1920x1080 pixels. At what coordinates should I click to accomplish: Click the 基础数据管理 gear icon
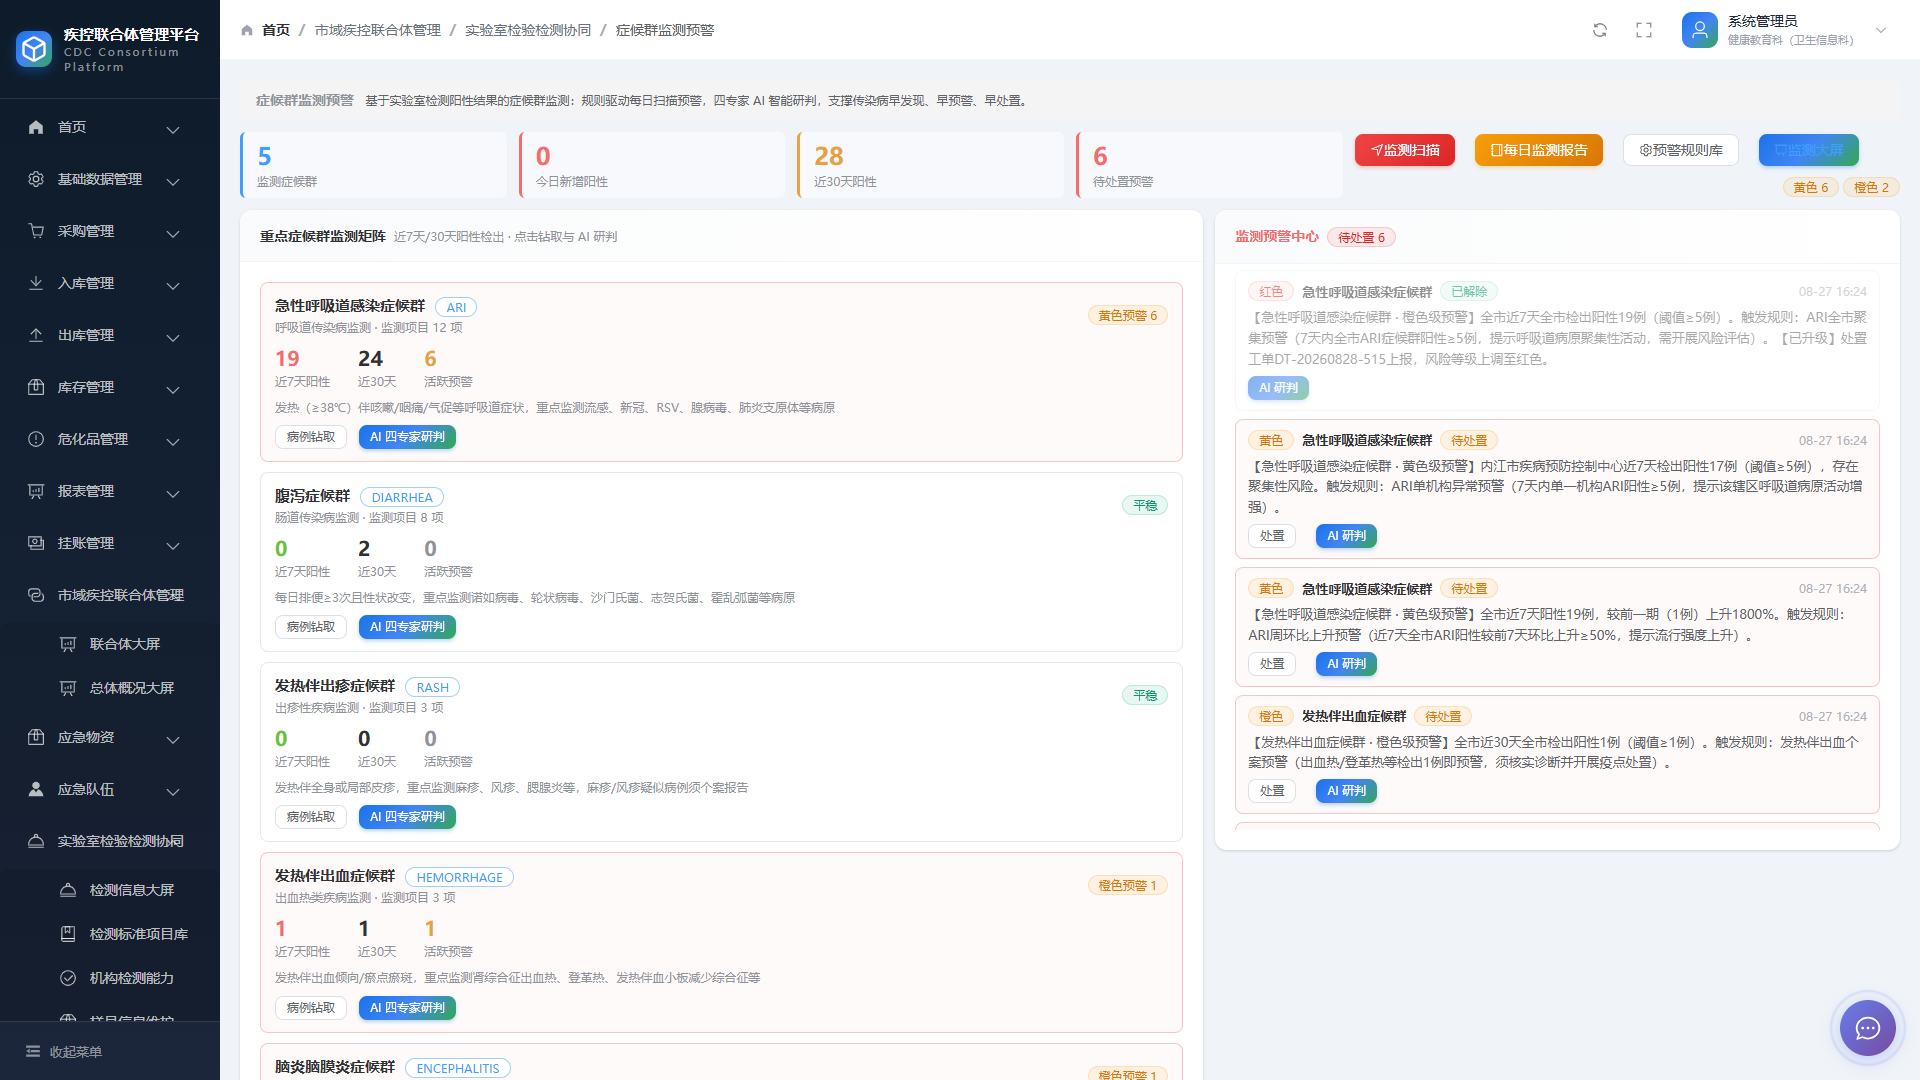[x=36, y=179]
